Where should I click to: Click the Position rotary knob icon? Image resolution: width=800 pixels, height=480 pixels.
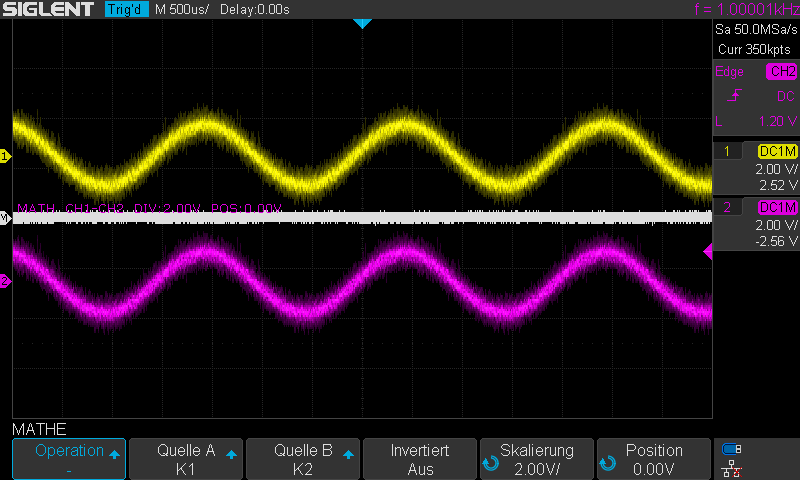(607, 463)
